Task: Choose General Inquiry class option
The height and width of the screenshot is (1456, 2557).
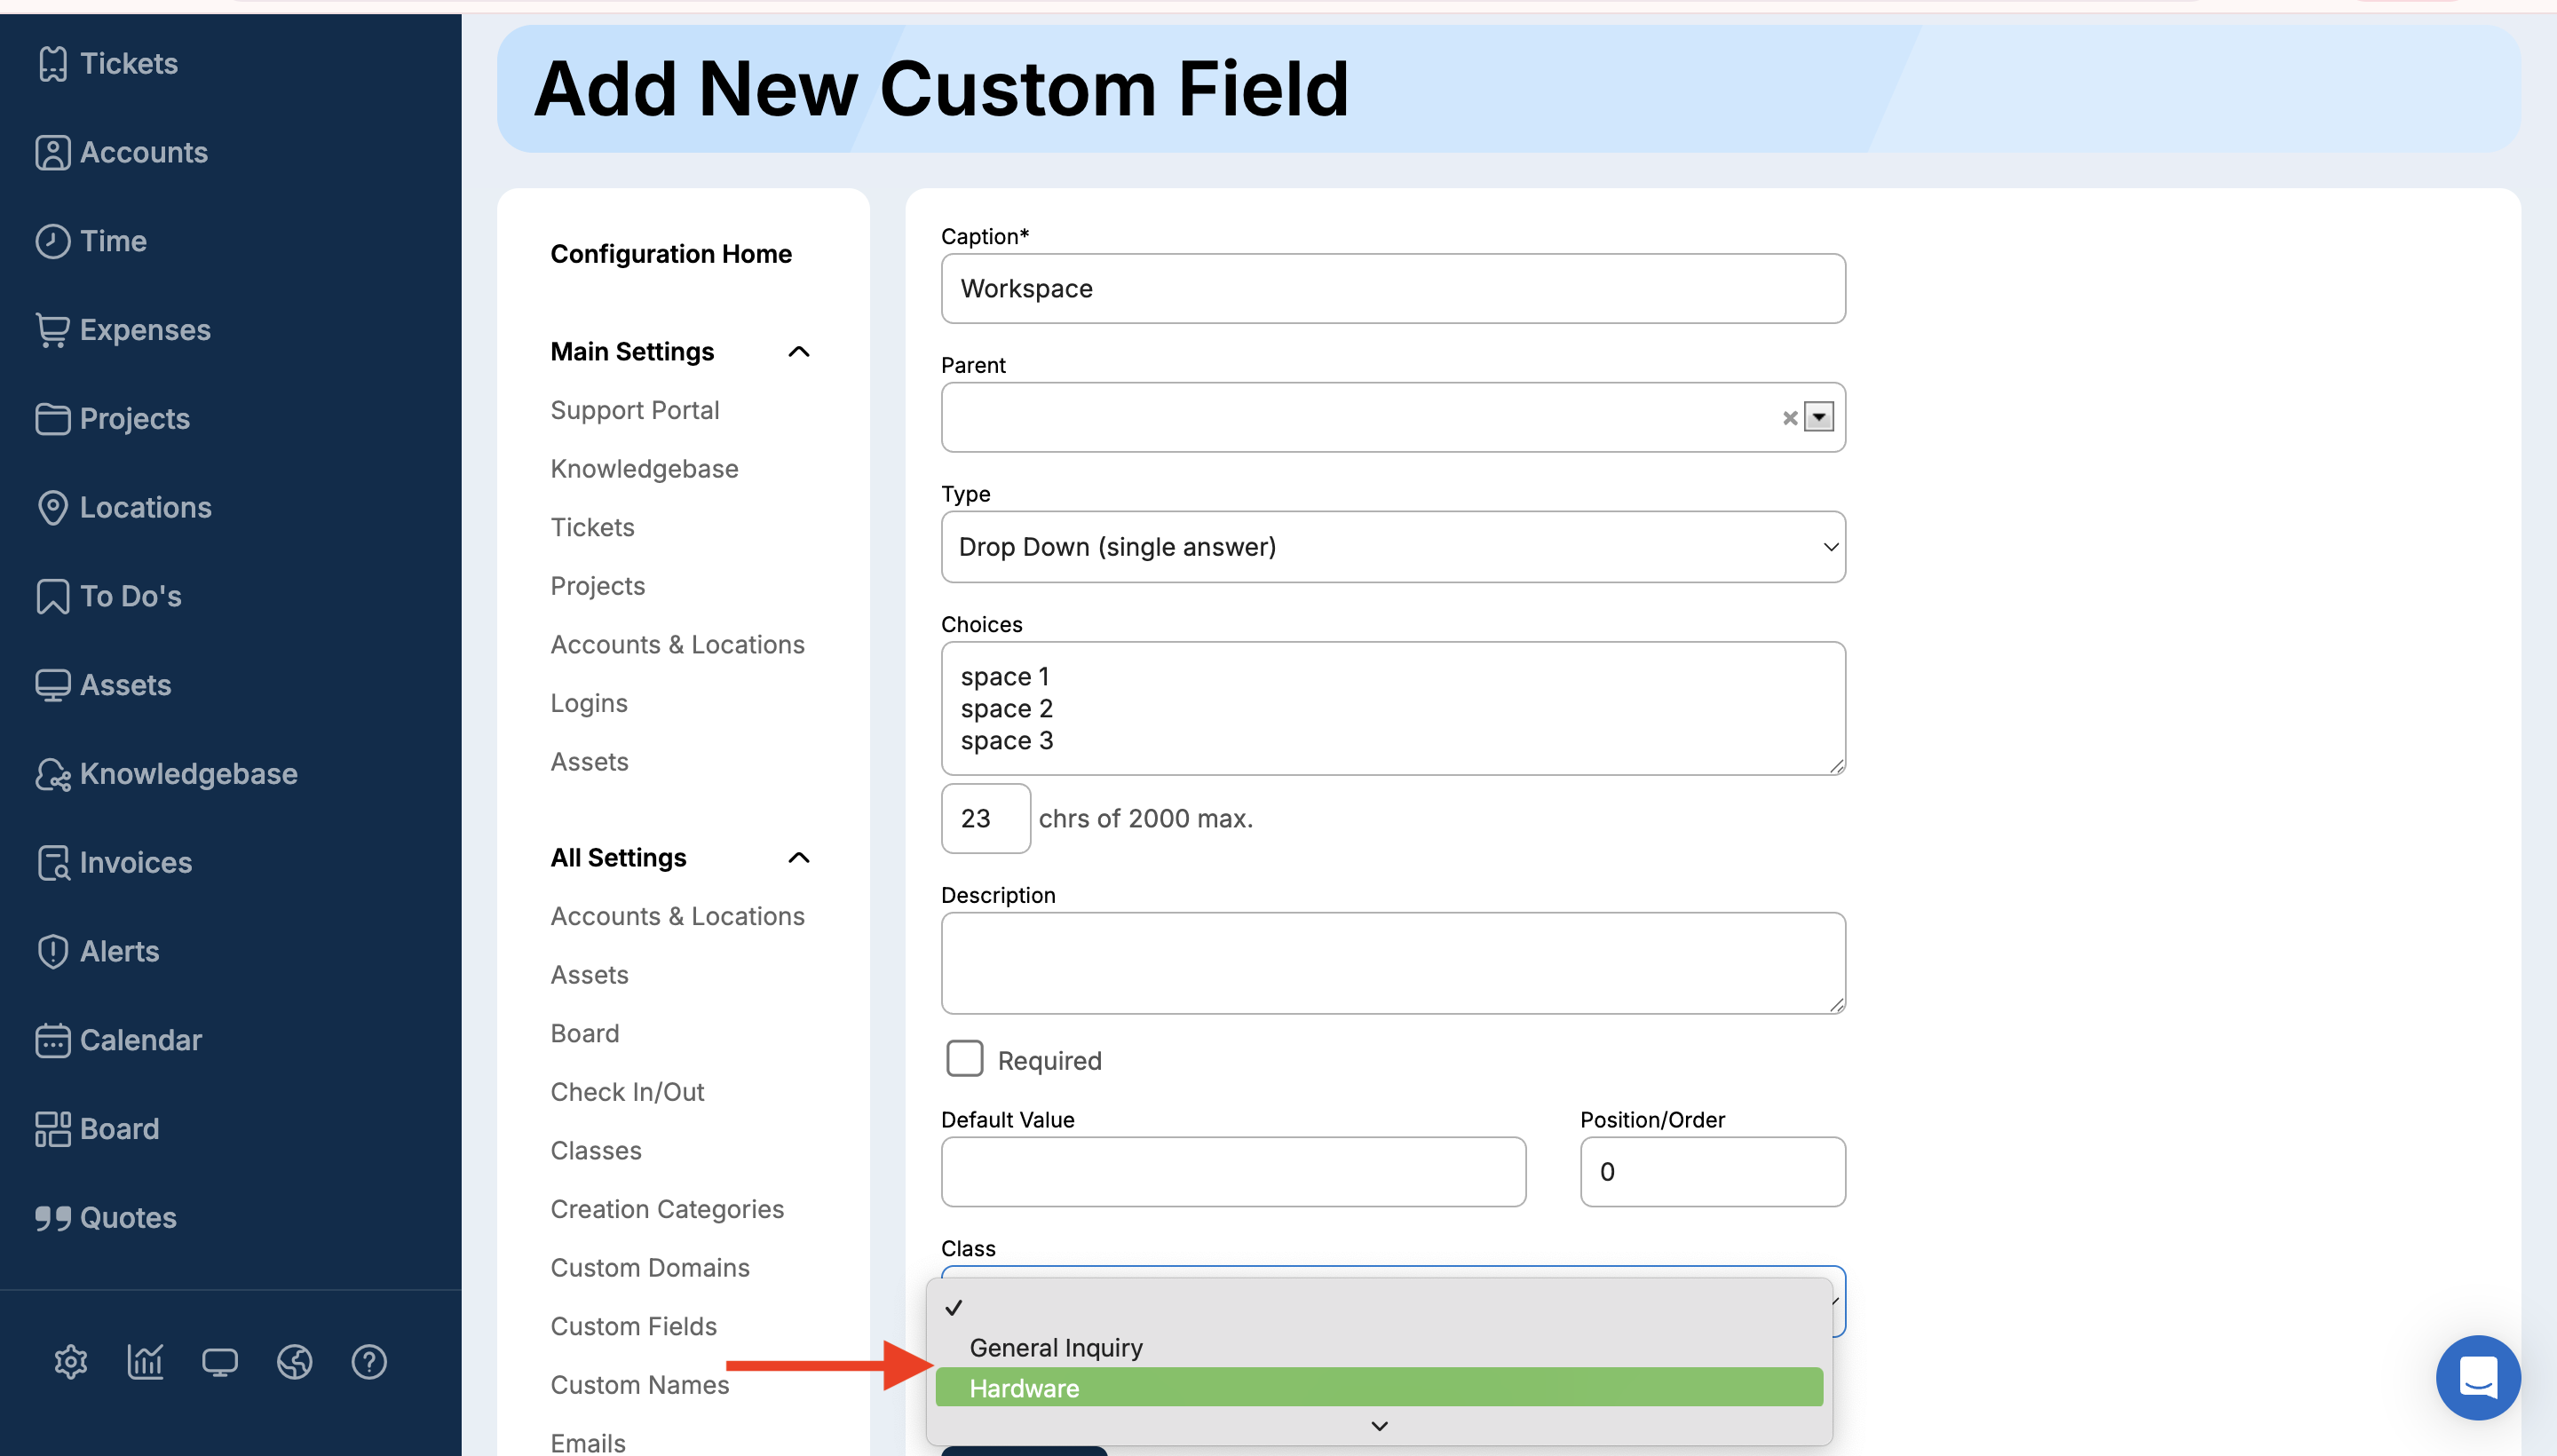Action: pos(1055,1347)
